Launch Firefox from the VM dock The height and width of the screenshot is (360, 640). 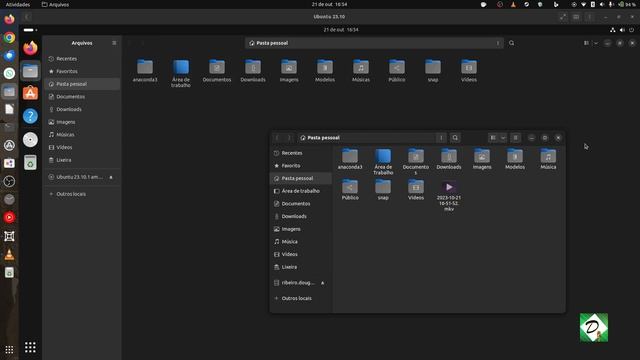[30, 48]
